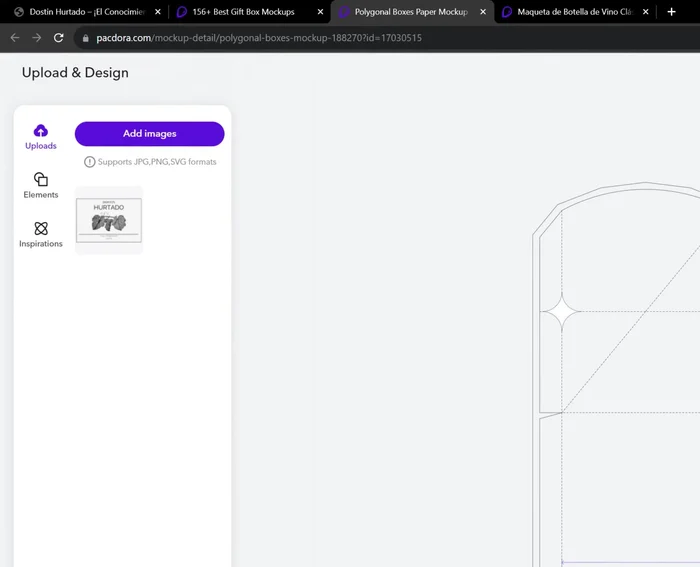Select the uploaded Hurtado label thumbnail
Screen dimensions: 700x567
109,221
